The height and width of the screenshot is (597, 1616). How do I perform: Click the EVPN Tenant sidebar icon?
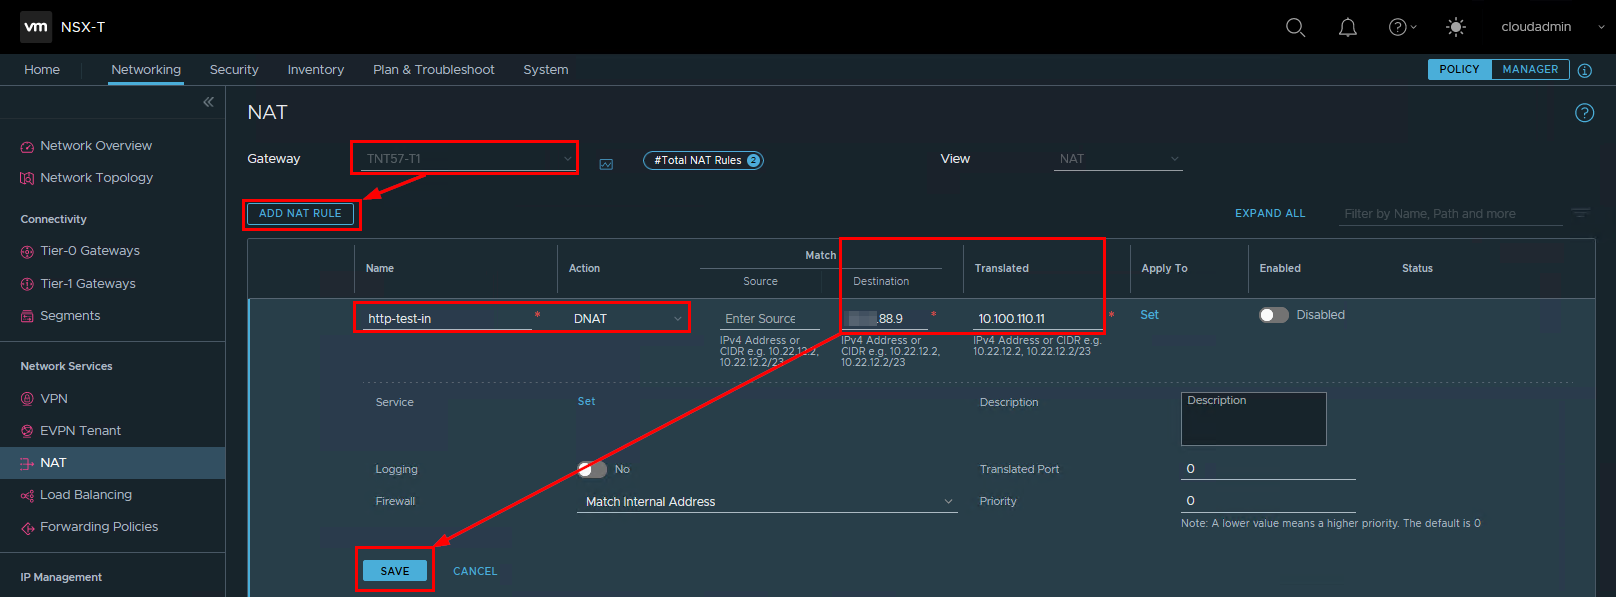[27, 431]
